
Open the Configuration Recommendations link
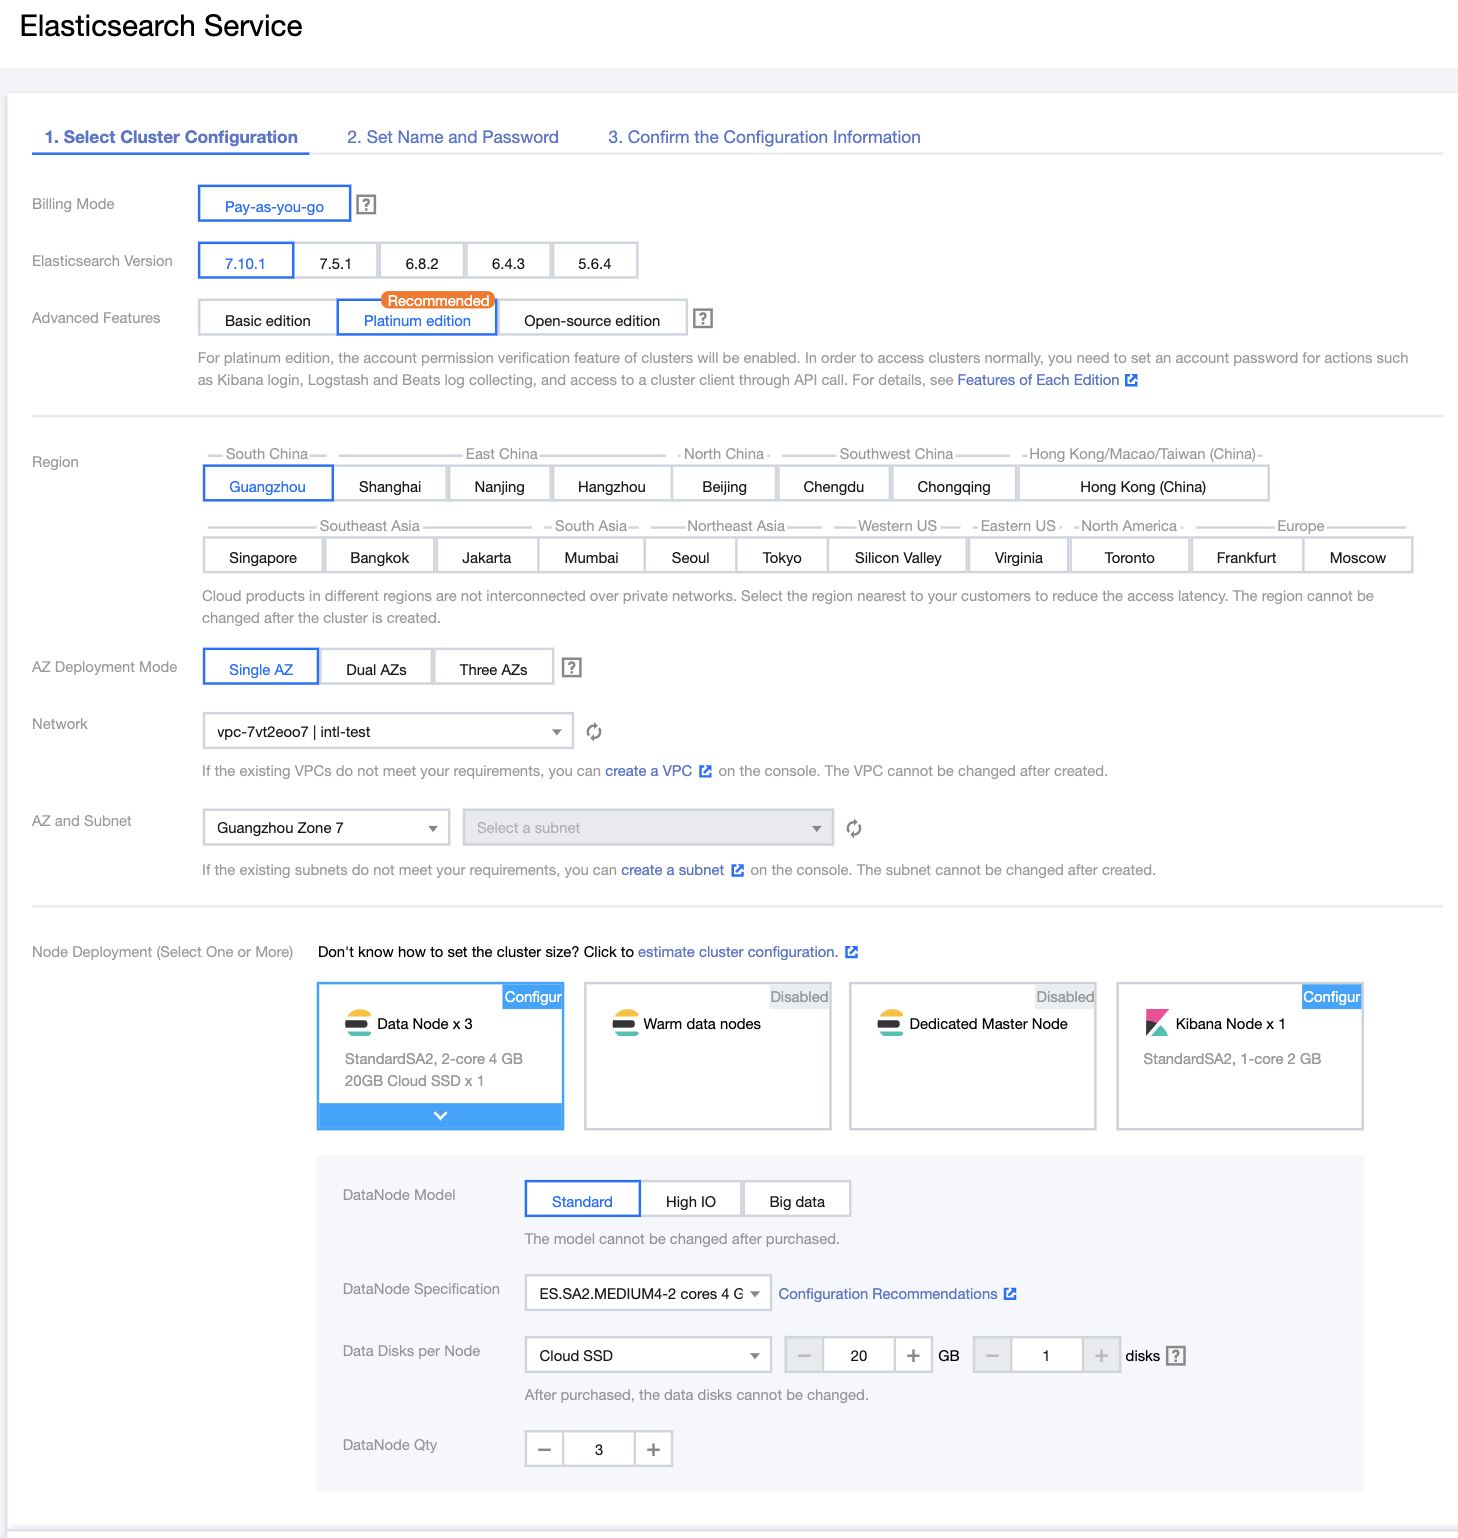click(888, 1294)
